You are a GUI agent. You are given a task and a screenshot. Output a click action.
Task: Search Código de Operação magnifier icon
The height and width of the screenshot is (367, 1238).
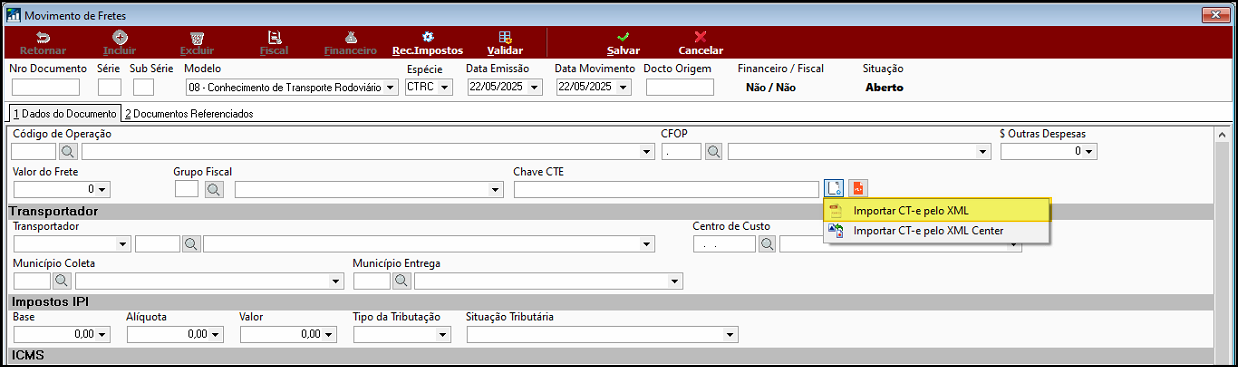[68, 152]
